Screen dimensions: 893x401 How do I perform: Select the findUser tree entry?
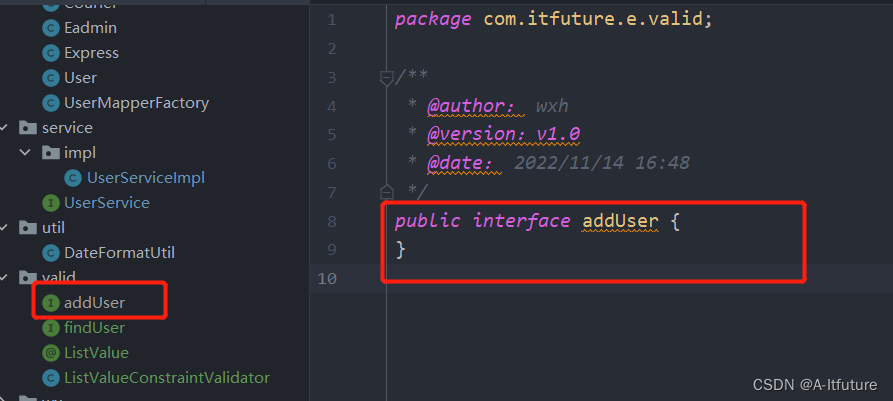click(x=94, y=328)
